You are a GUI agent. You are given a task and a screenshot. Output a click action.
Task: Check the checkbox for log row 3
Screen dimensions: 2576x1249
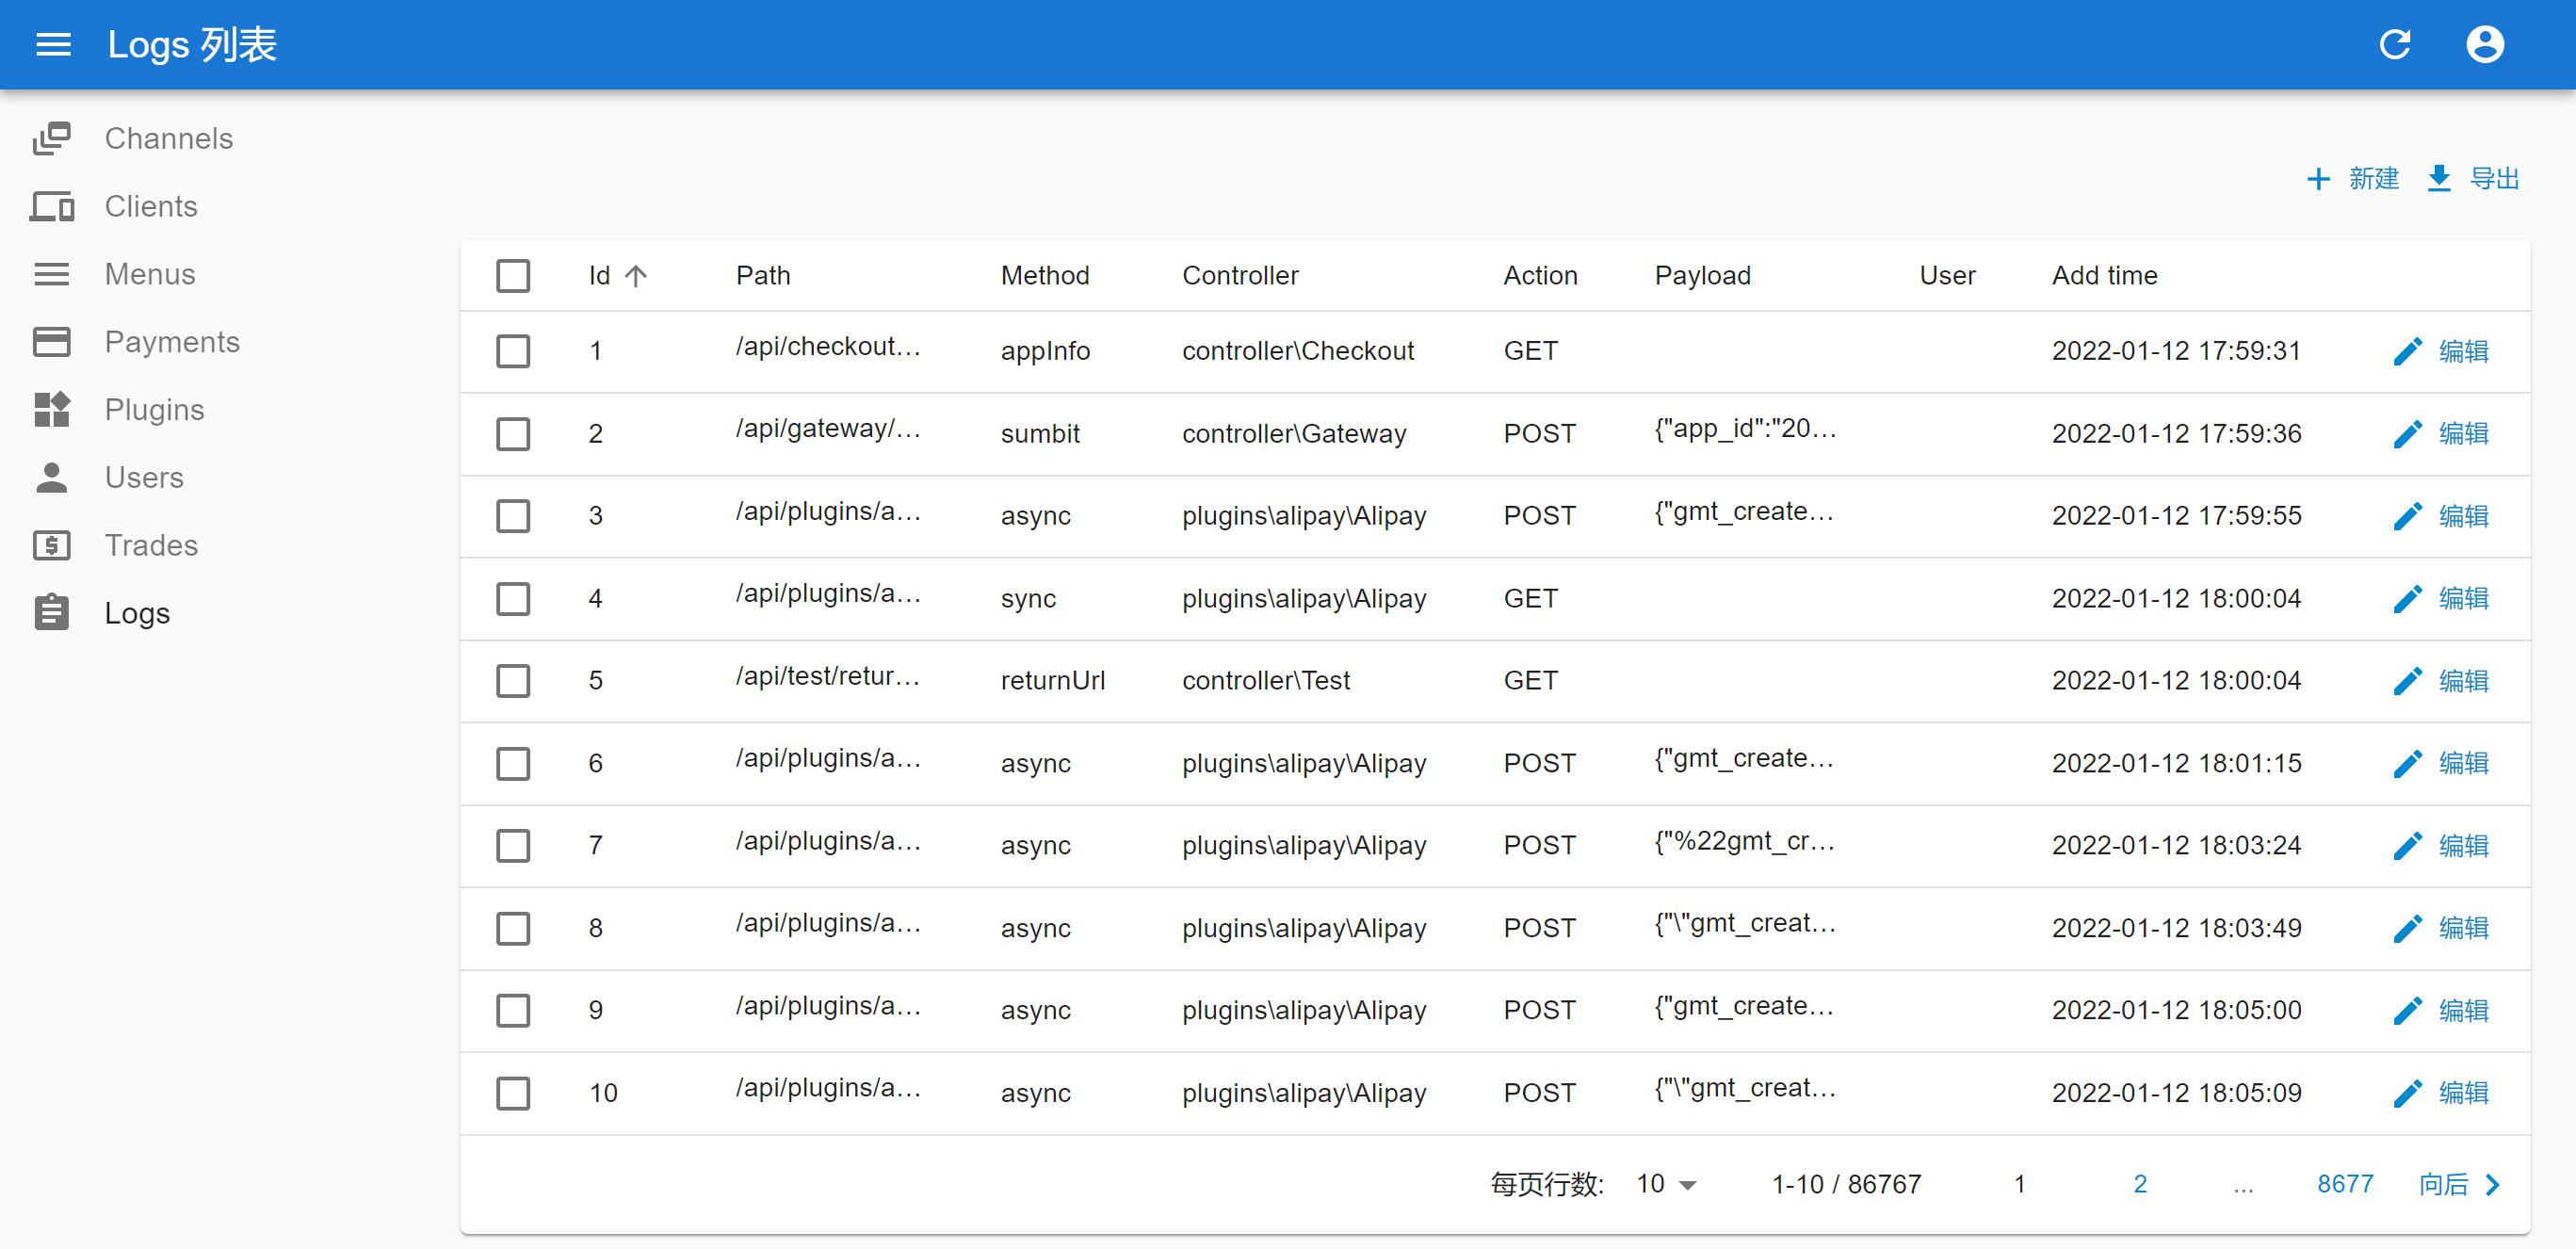pos(513,516)
